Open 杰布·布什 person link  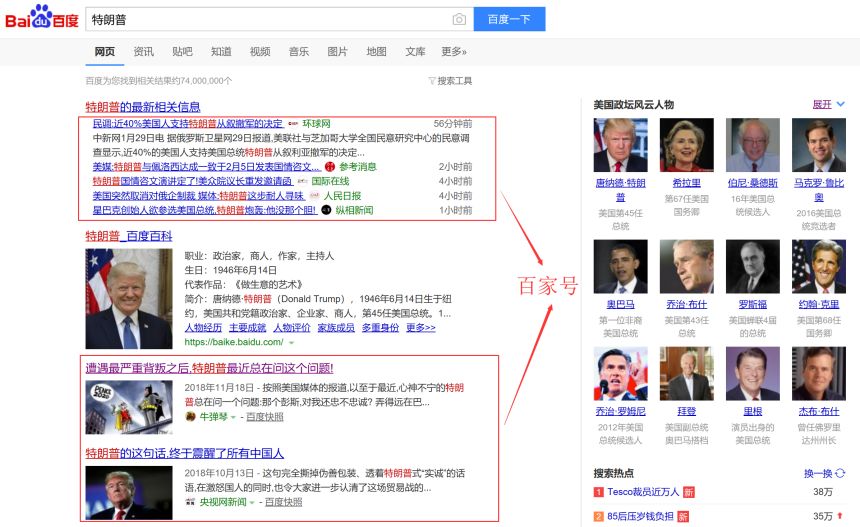click(x=819, y=411)
